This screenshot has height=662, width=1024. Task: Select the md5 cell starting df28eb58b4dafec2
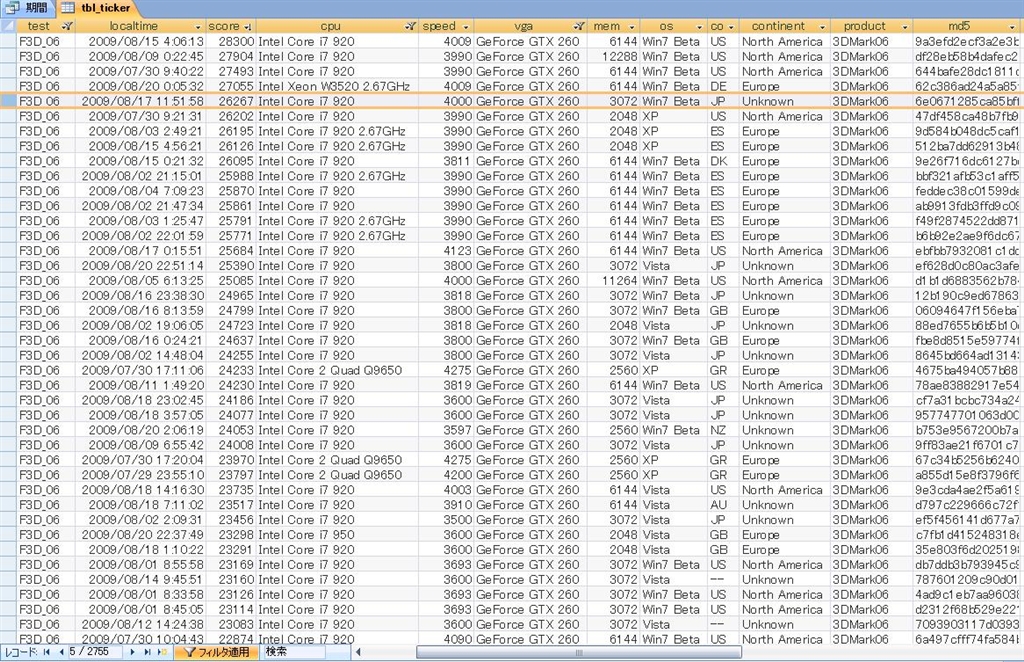coord(968,56)
